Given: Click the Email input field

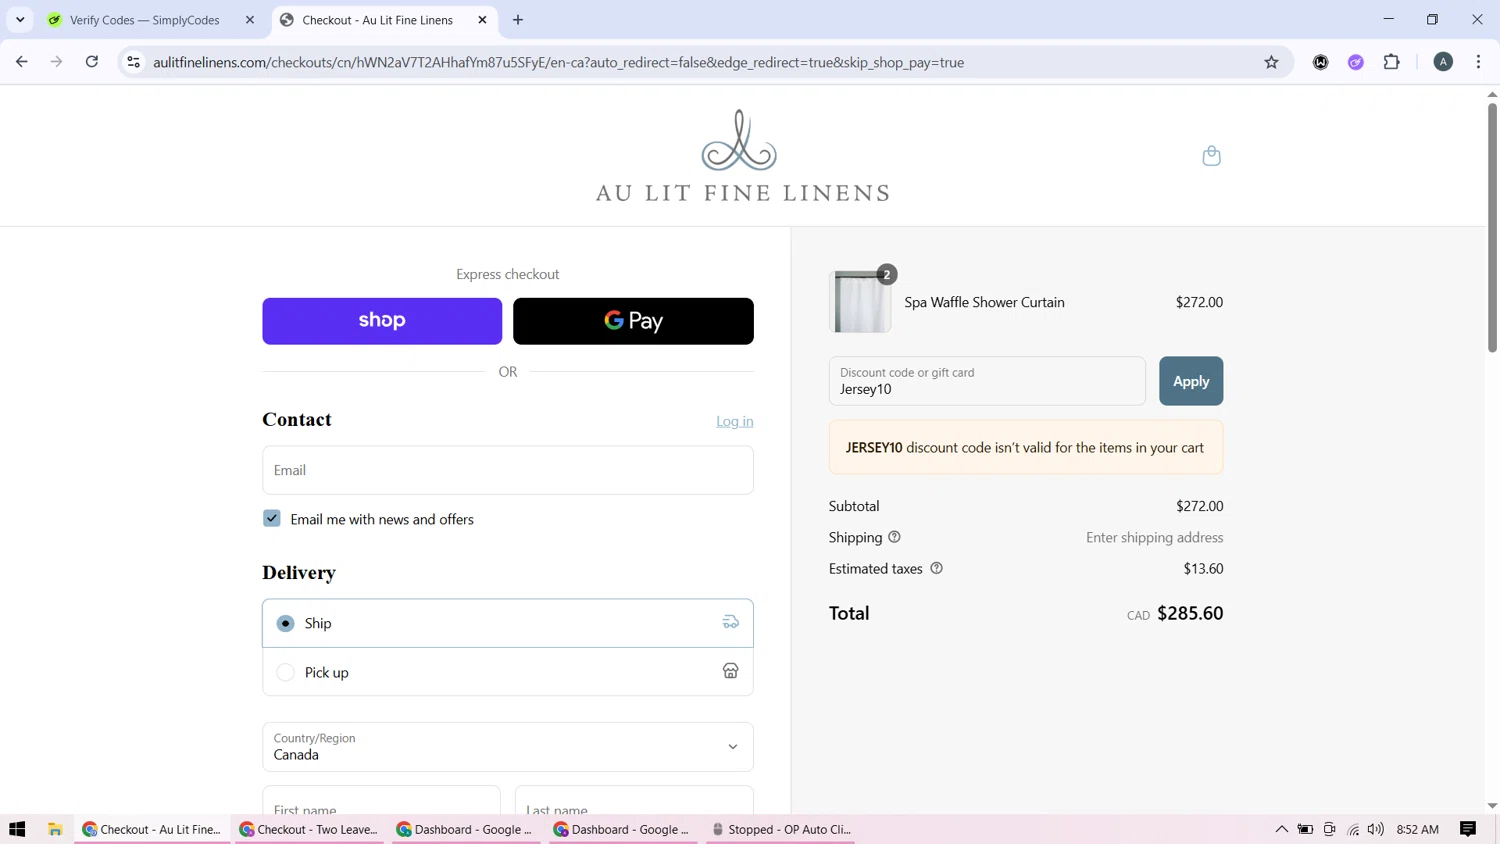Looking at the screenshot, I should 507,470.
